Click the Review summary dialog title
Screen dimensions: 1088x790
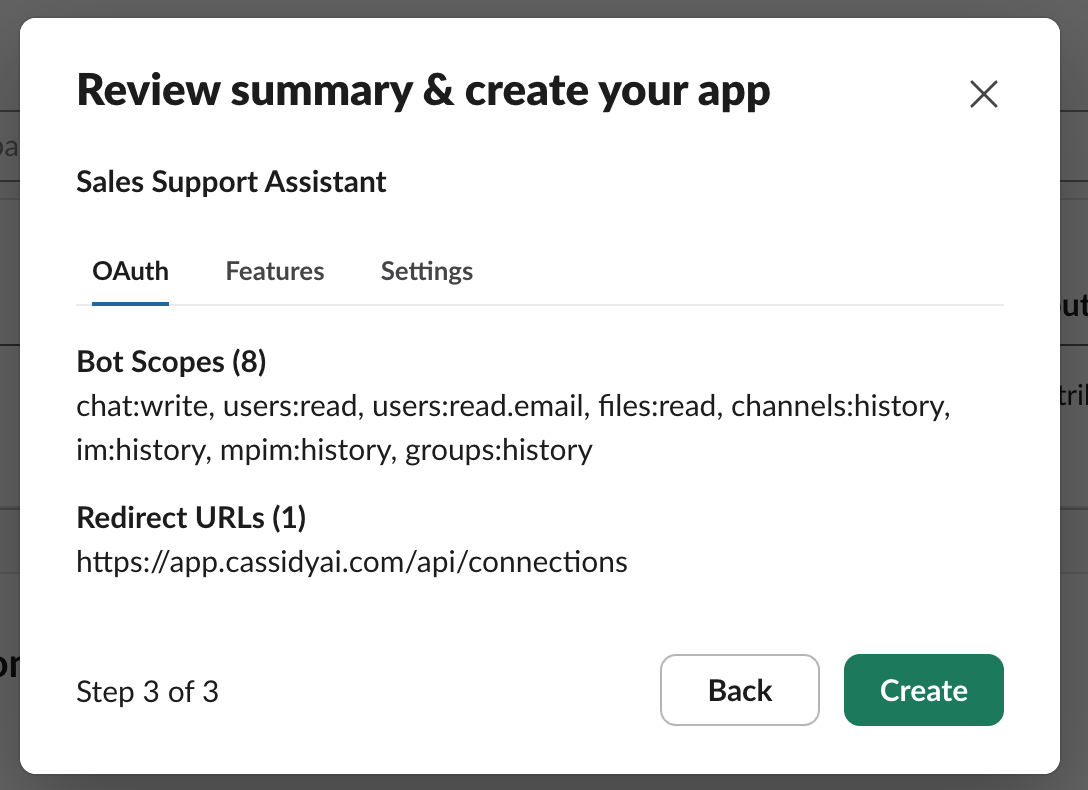[423, 89]
